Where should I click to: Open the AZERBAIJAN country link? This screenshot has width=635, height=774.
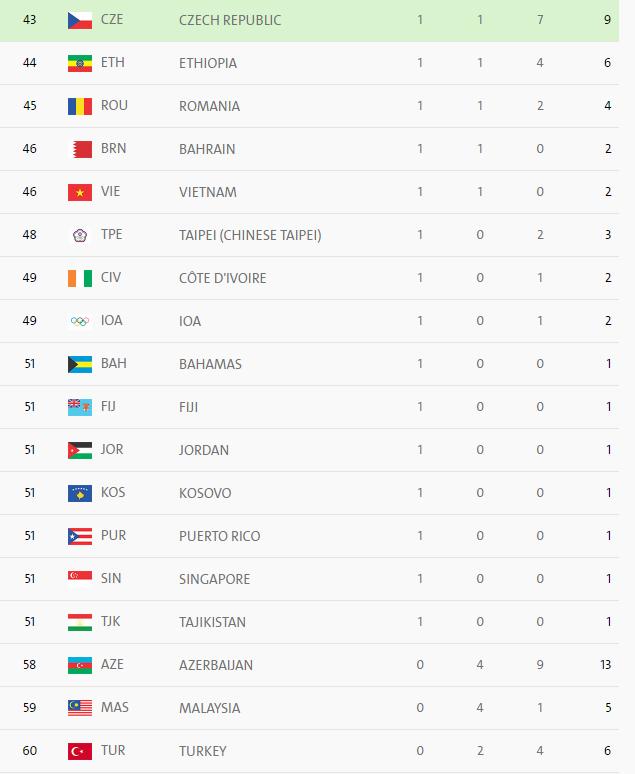click(x=215, y=665)
